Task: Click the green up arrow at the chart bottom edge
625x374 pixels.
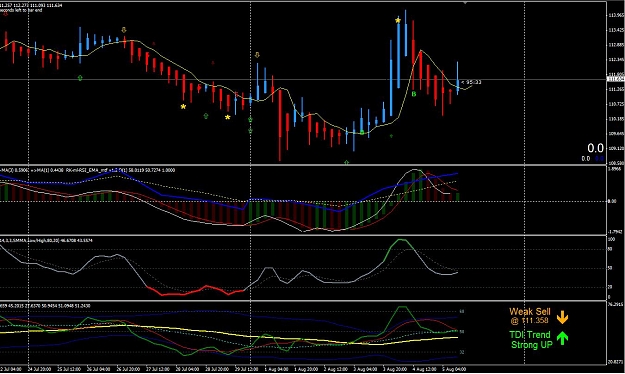Action: coord(346,162)
